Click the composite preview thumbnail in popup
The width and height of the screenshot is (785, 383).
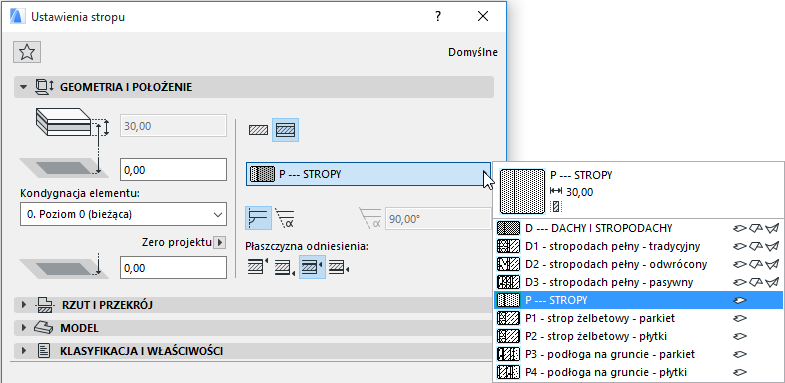tap(522, 191)
